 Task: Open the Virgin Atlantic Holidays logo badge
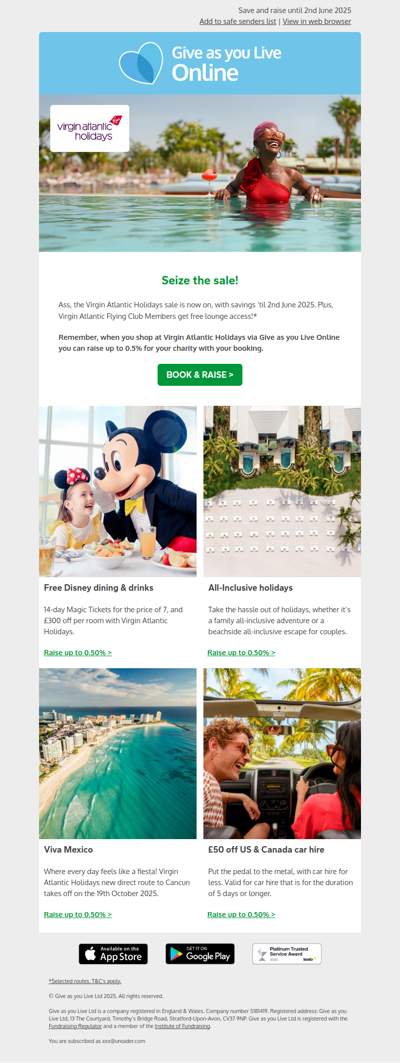pos(89,128)
